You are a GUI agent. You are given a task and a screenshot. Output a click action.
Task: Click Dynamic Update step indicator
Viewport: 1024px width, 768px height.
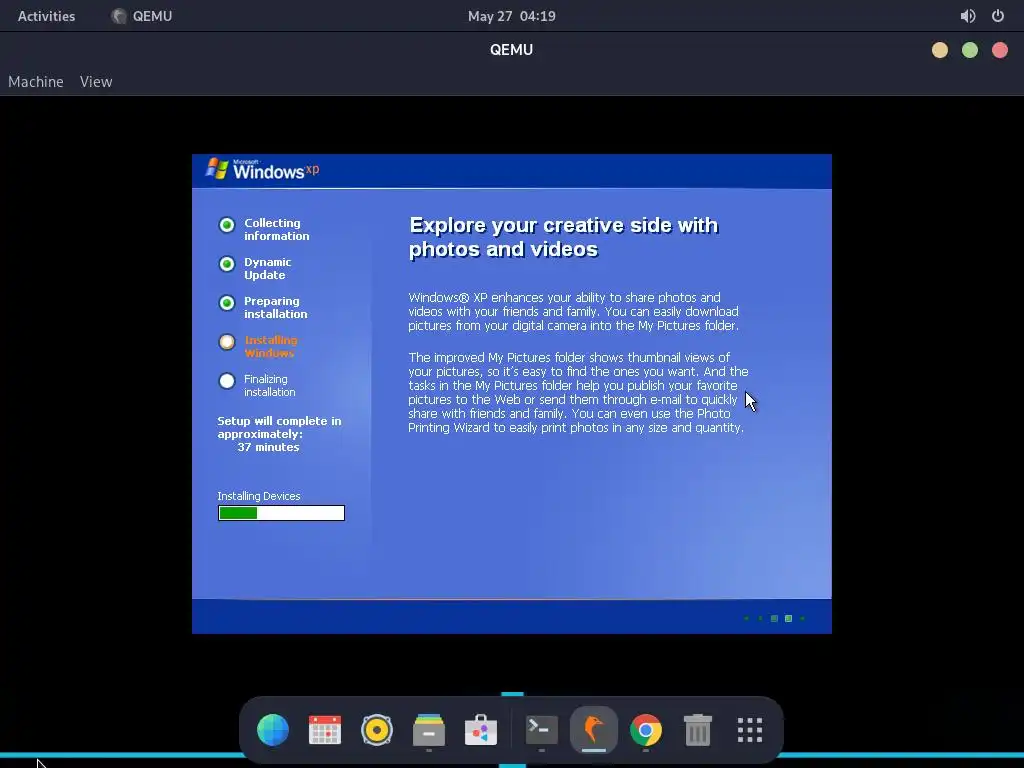227,264
